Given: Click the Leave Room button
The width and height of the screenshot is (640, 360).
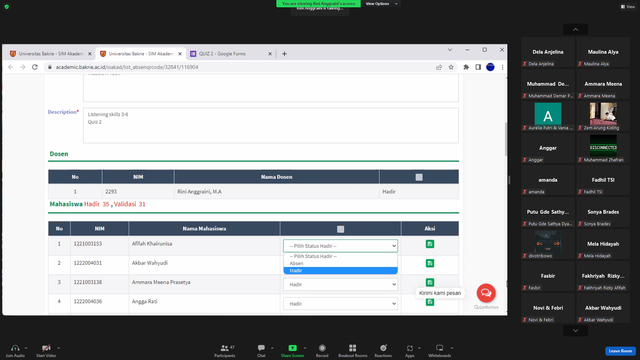Looking at the screenshot, I should coord(620,351).
